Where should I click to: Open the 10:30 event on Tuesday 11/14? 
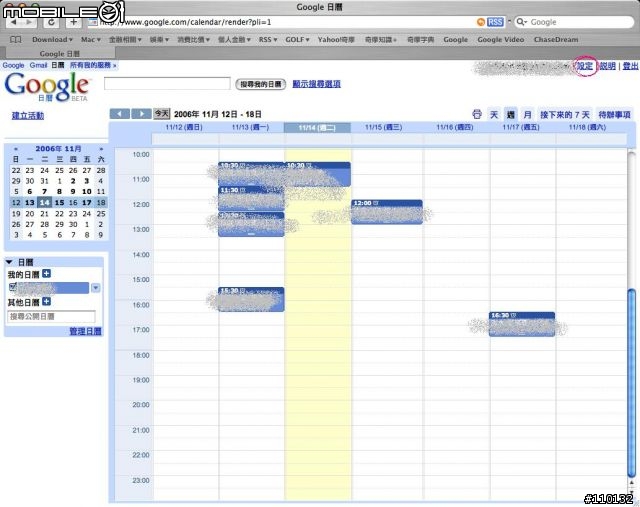click(318, 174)
